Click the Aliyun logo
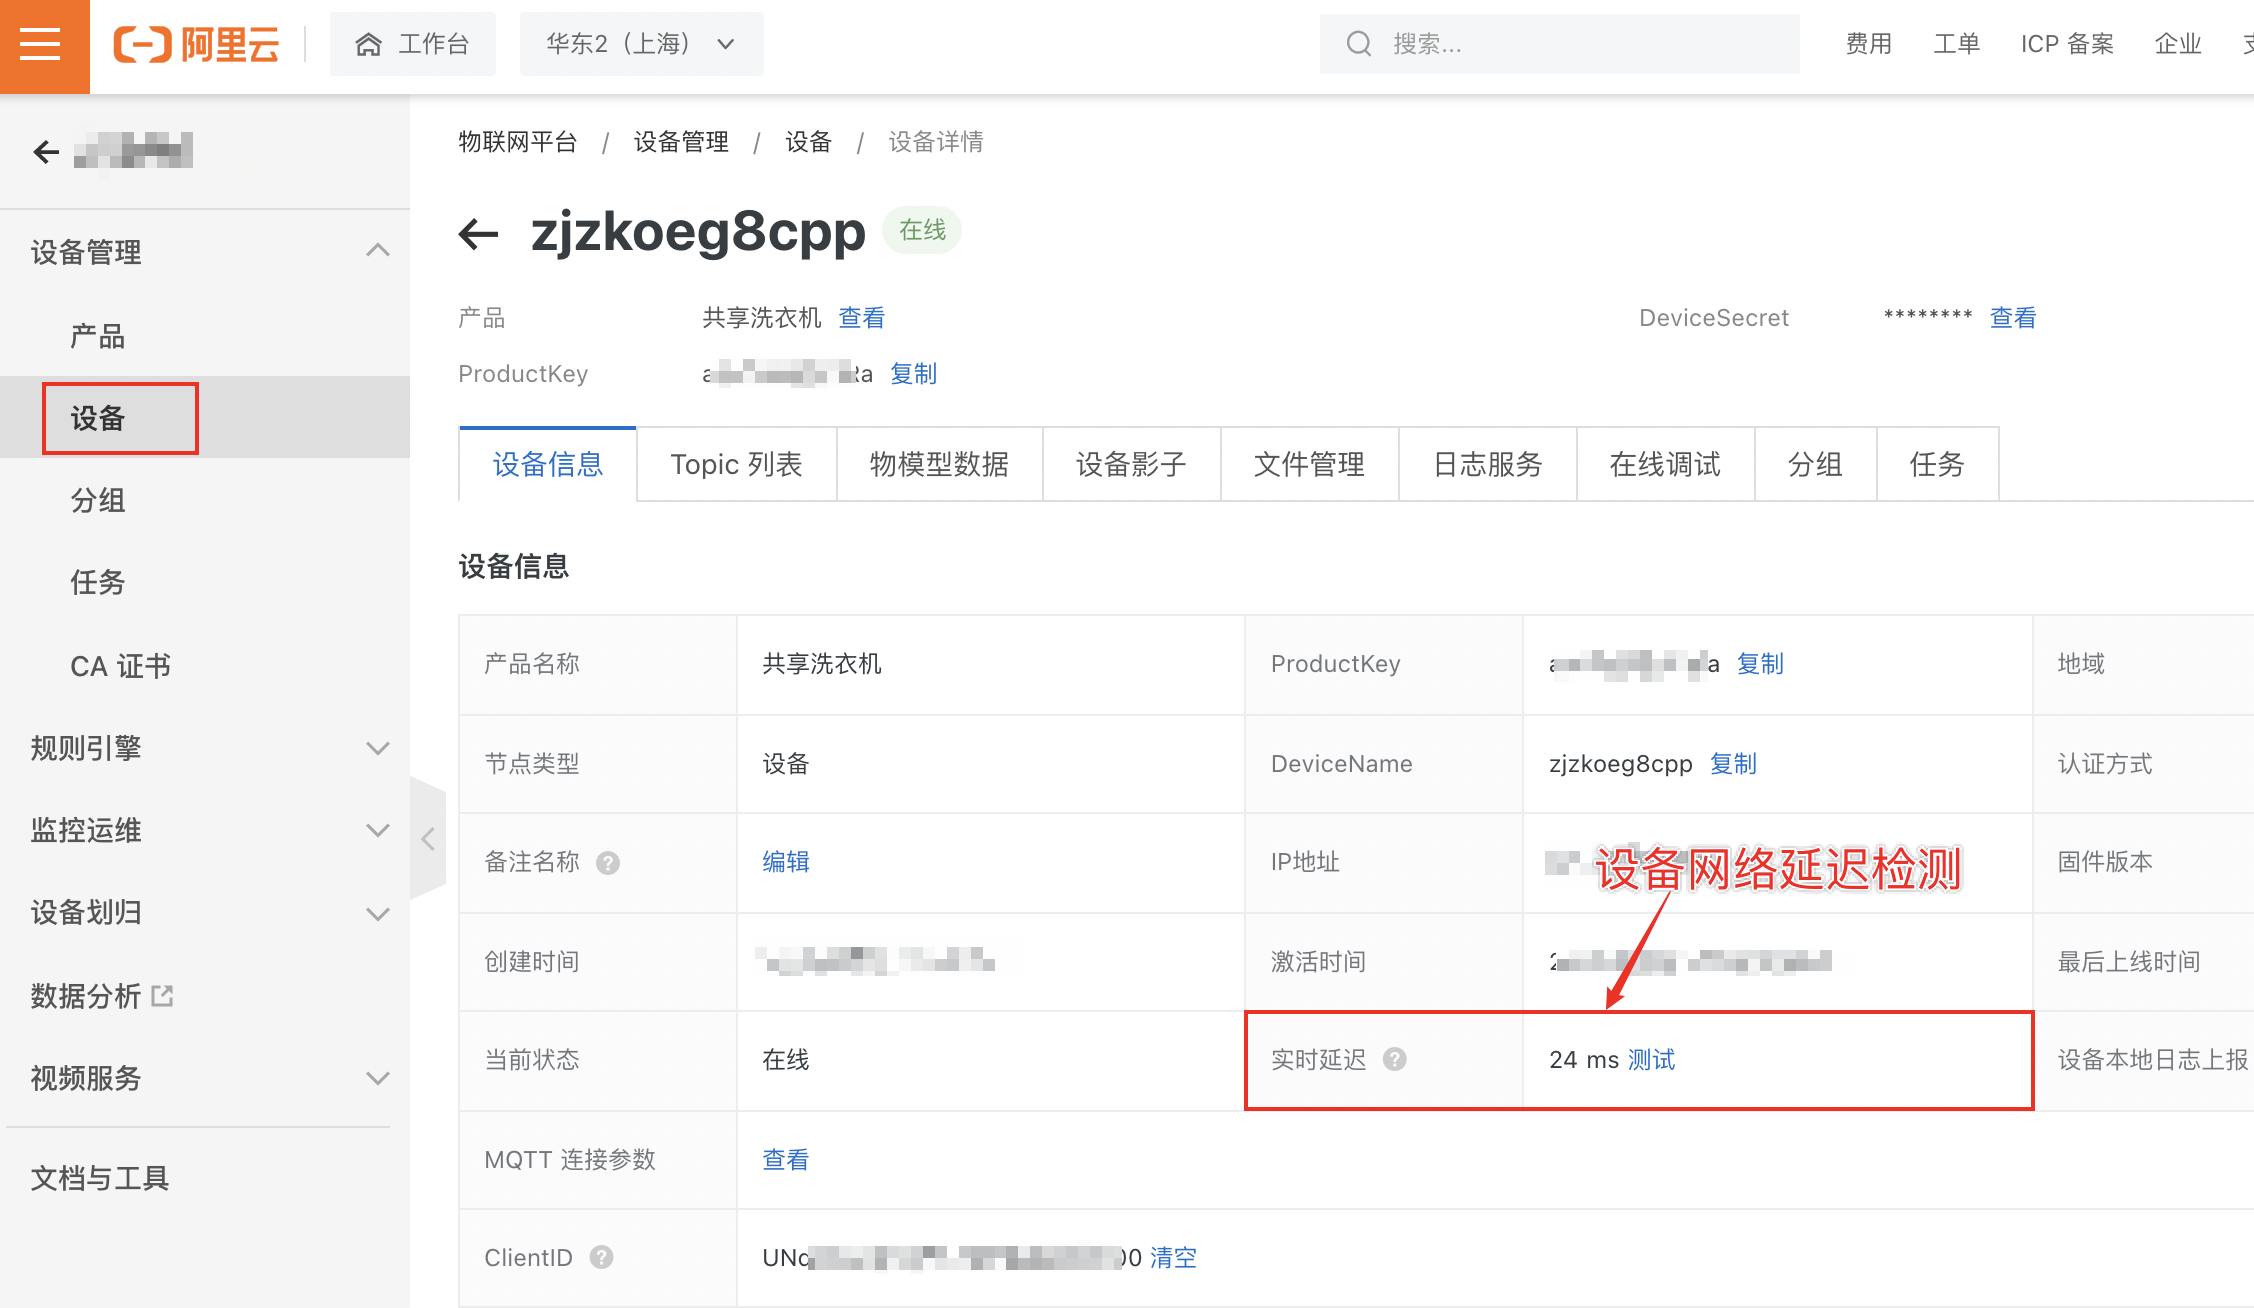The image size is (2254, 1308). 197,45
